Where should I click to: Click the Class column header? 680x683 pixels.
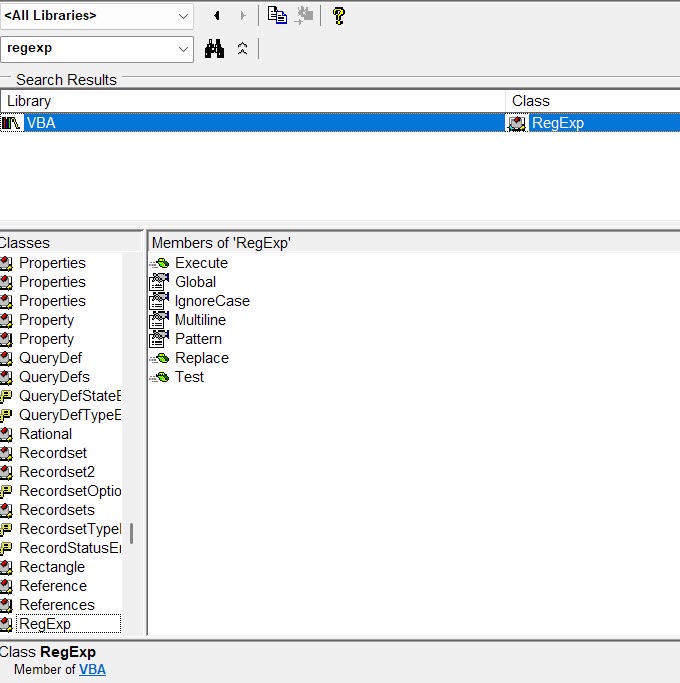(x=592, y=101)
